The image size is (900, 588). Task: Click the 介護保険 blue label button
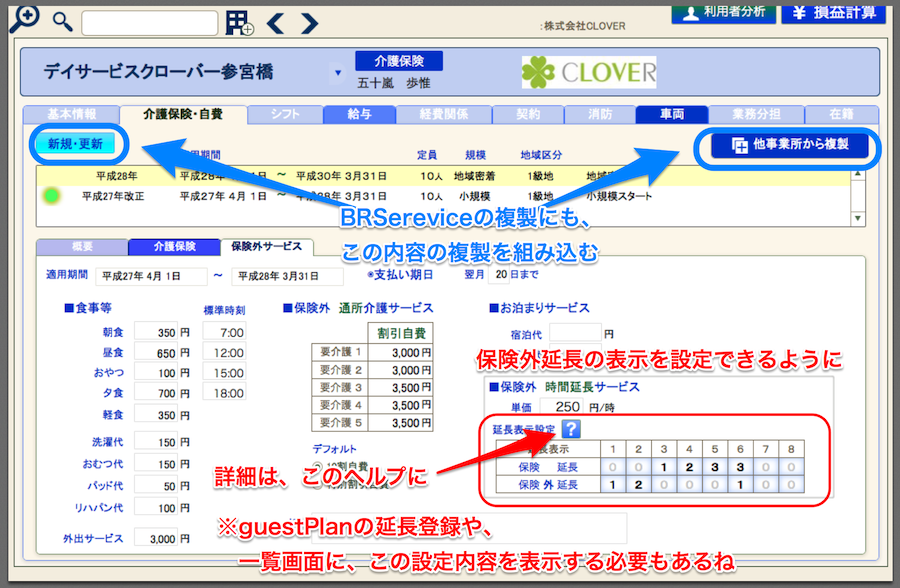pyautogui.click(x=399, y=61)
